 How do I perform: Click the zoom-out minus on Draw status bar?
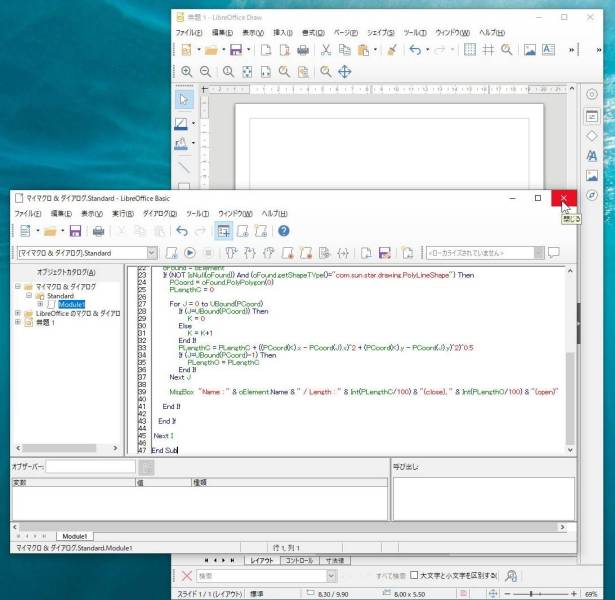(508, 593)
